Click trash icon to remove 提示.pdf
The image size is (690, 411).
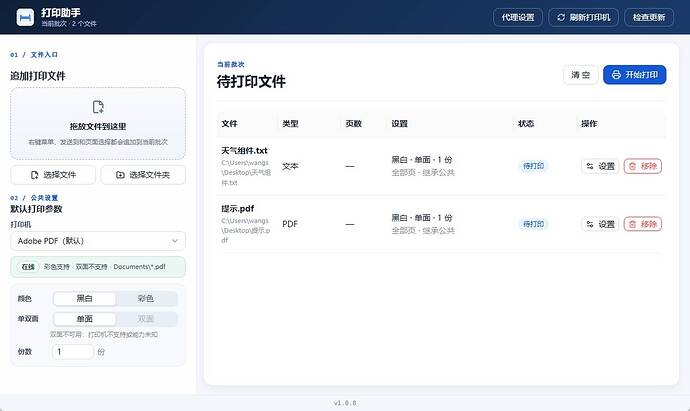pos(632,224)
